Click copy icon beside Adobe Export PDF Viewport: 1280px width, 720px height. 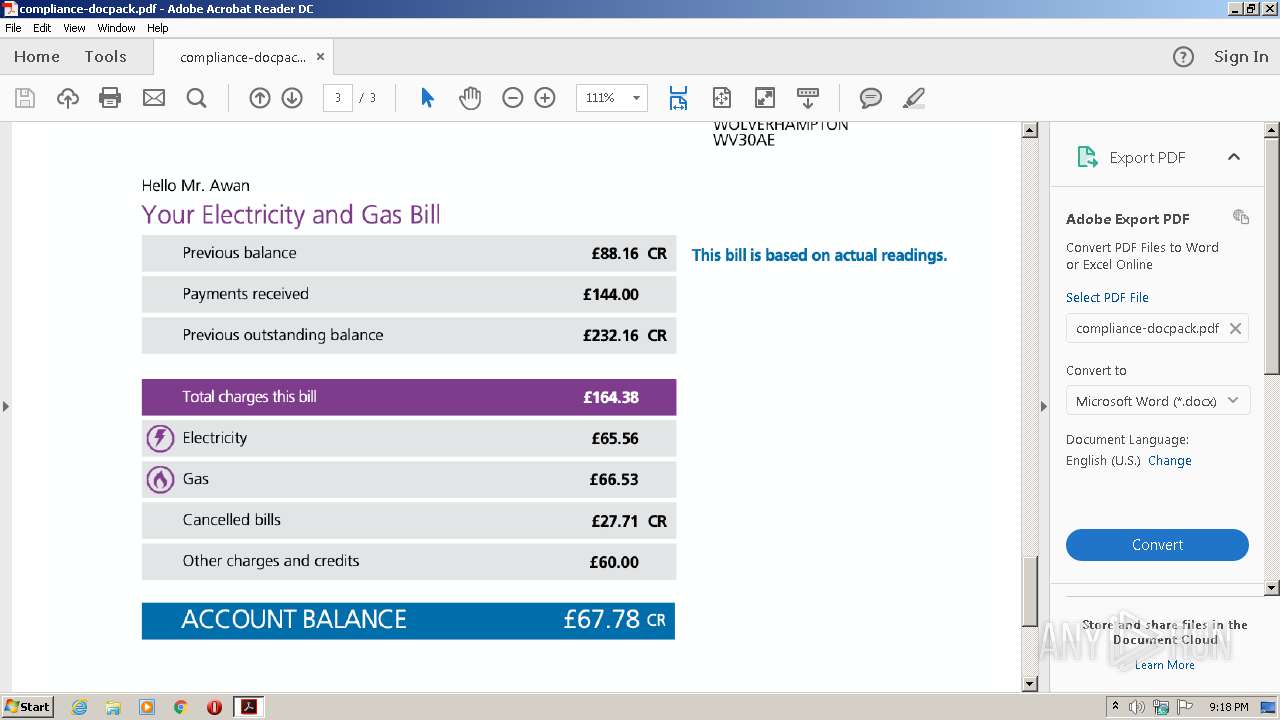click(1241, 217)
